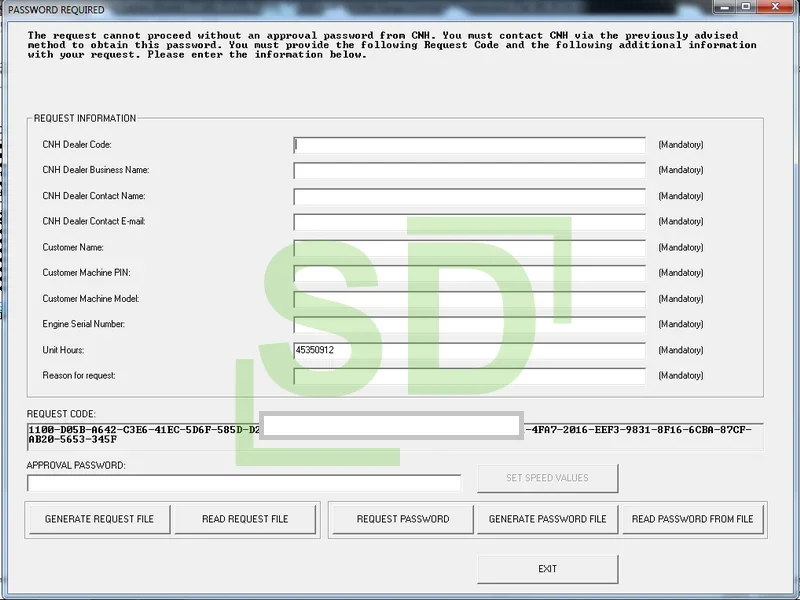This screenshot has height=600, width=800.
Task: Click the Generate Password File button
Action: click(x=547, y=519)
